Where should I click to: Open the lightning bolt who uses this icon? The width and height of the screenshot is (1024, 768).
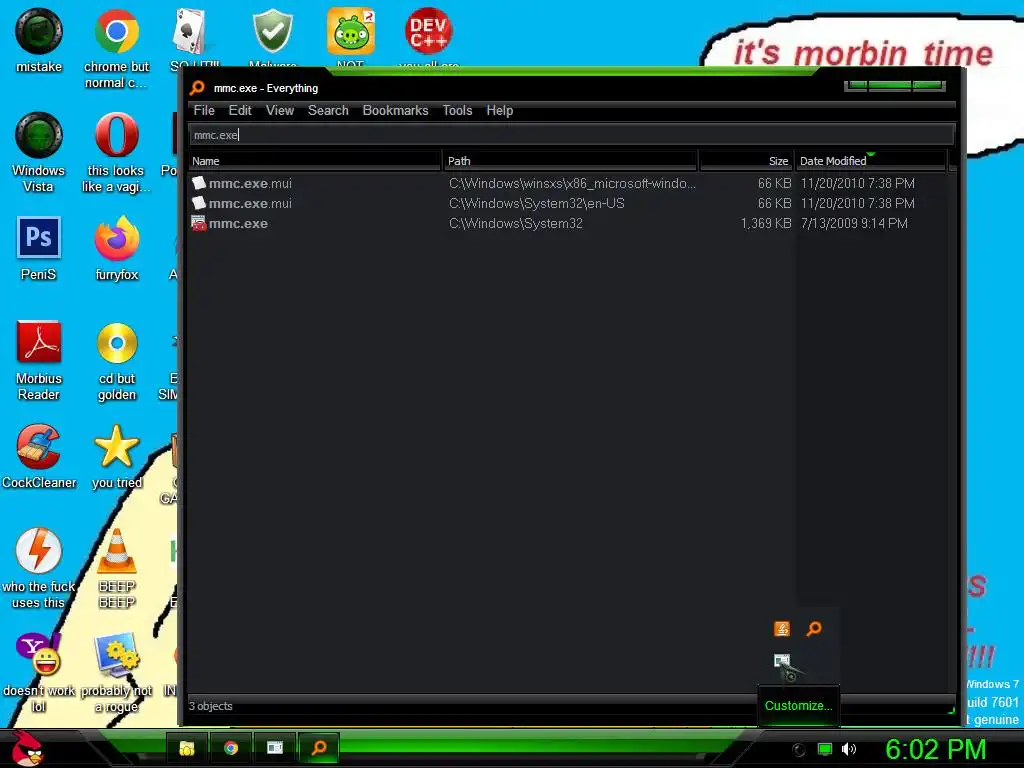(39, 551)
